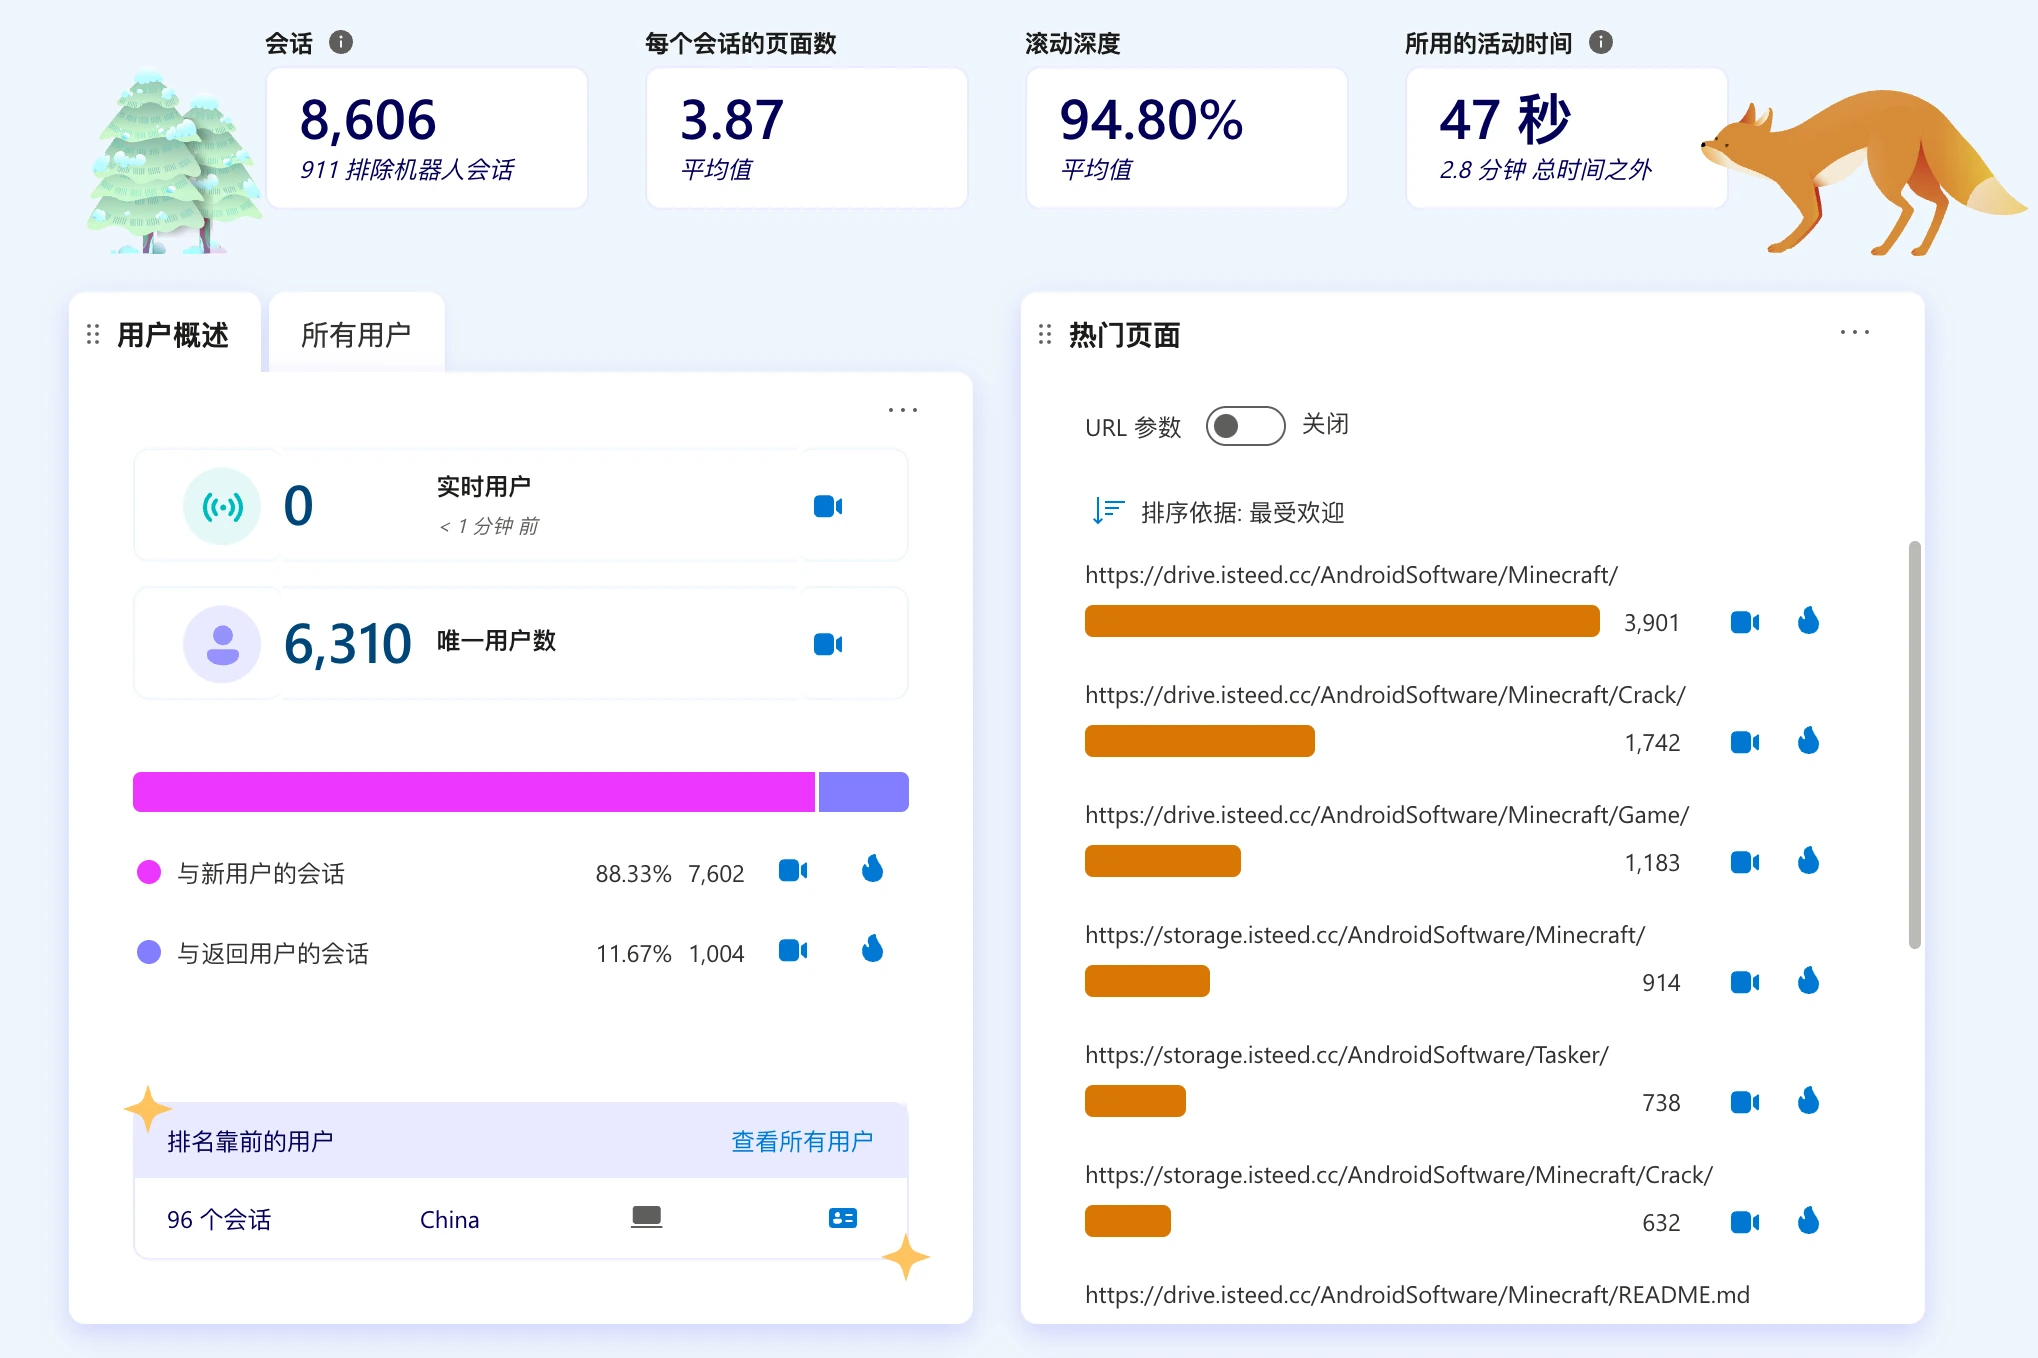Open more options menu in 用户概述 card
This screenshot has width=2038, height=1358.
[x=902, y=410]
